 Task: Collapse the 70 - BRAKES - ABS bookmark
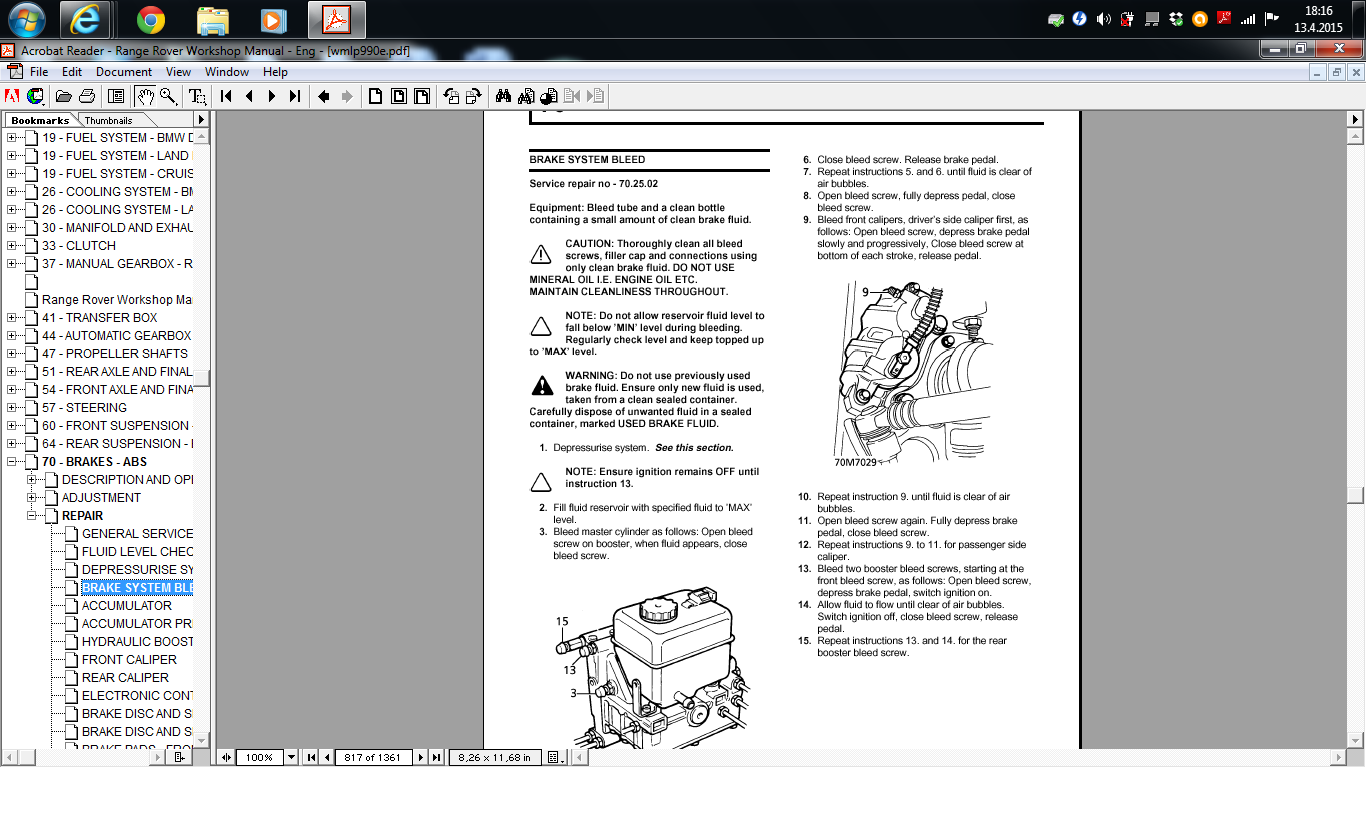click(12, 462)
